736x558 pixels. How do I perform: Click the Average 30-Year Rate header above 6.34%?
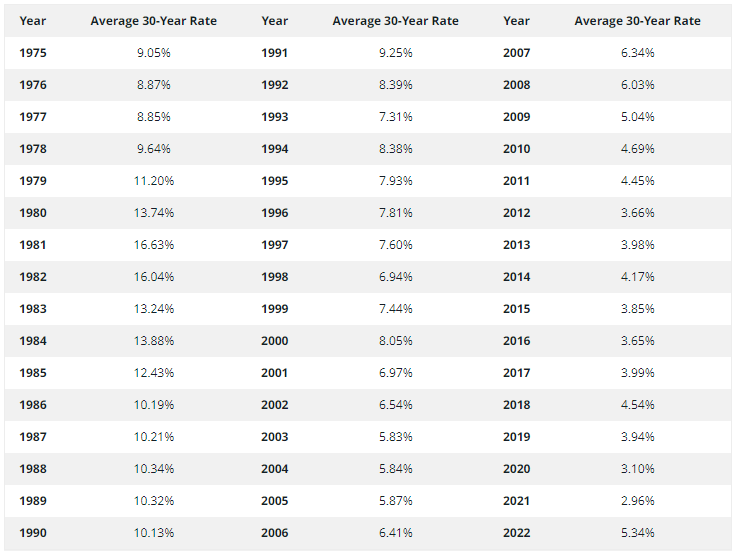click(637, 21)
